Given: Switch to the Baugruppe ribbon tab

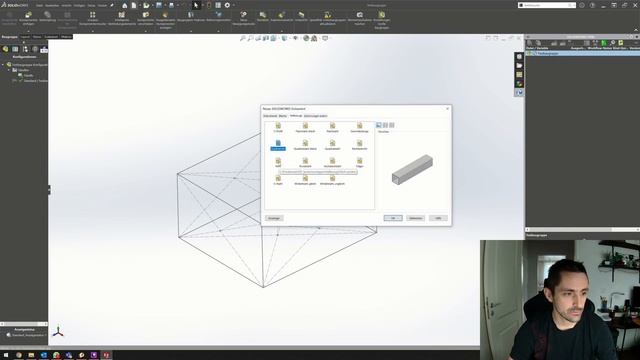Looking at the screenshot, I should [x=9, y=37].
